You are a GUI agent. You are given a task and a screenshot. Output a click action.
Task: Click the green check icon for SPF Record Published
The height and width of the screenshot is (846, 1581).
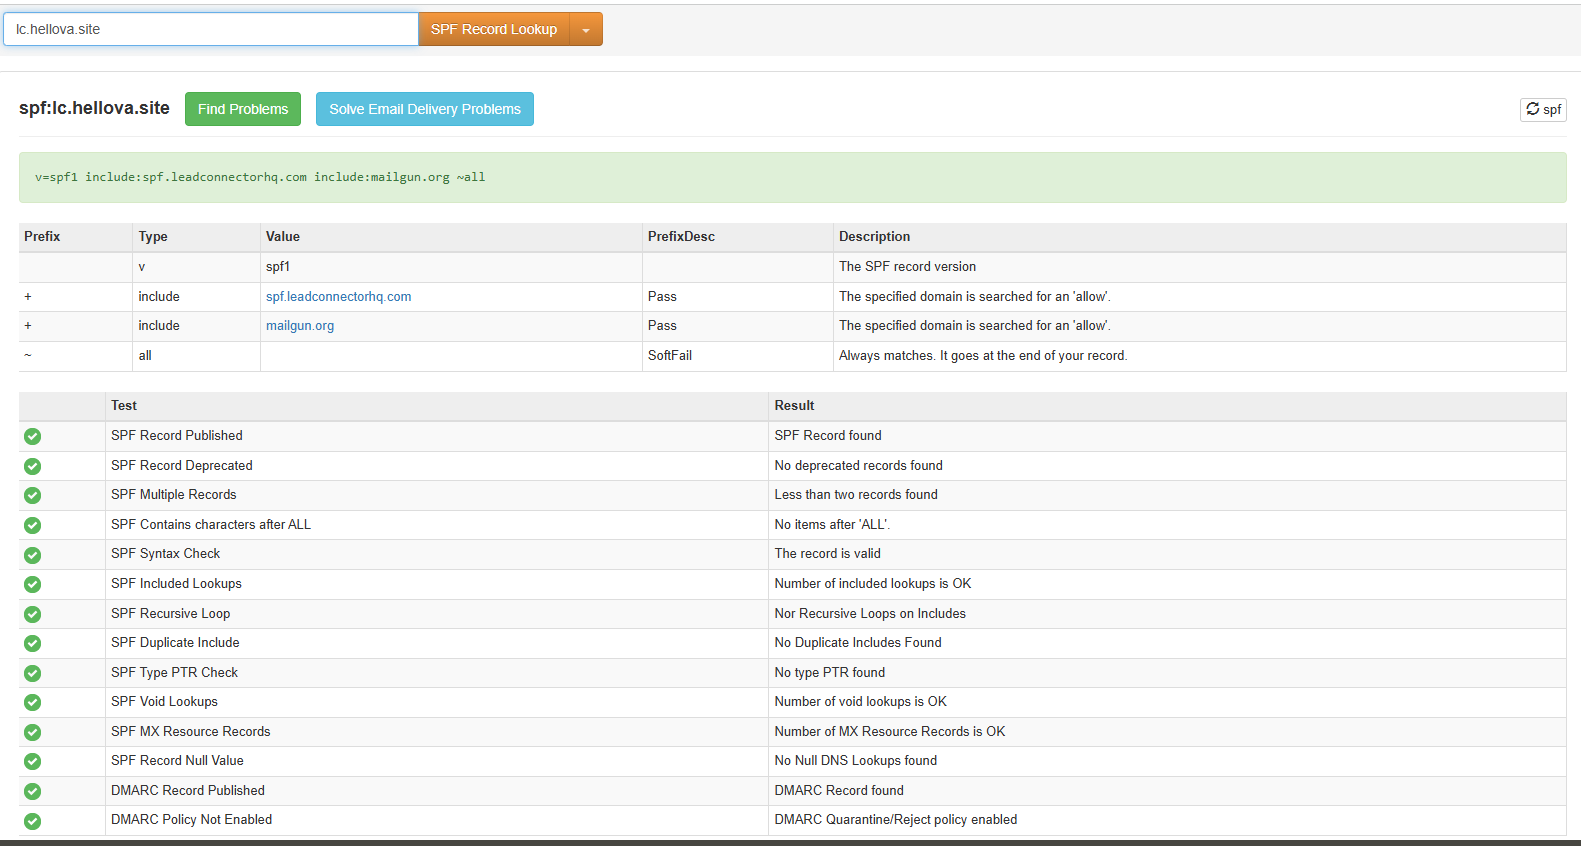tap(32, 436)
